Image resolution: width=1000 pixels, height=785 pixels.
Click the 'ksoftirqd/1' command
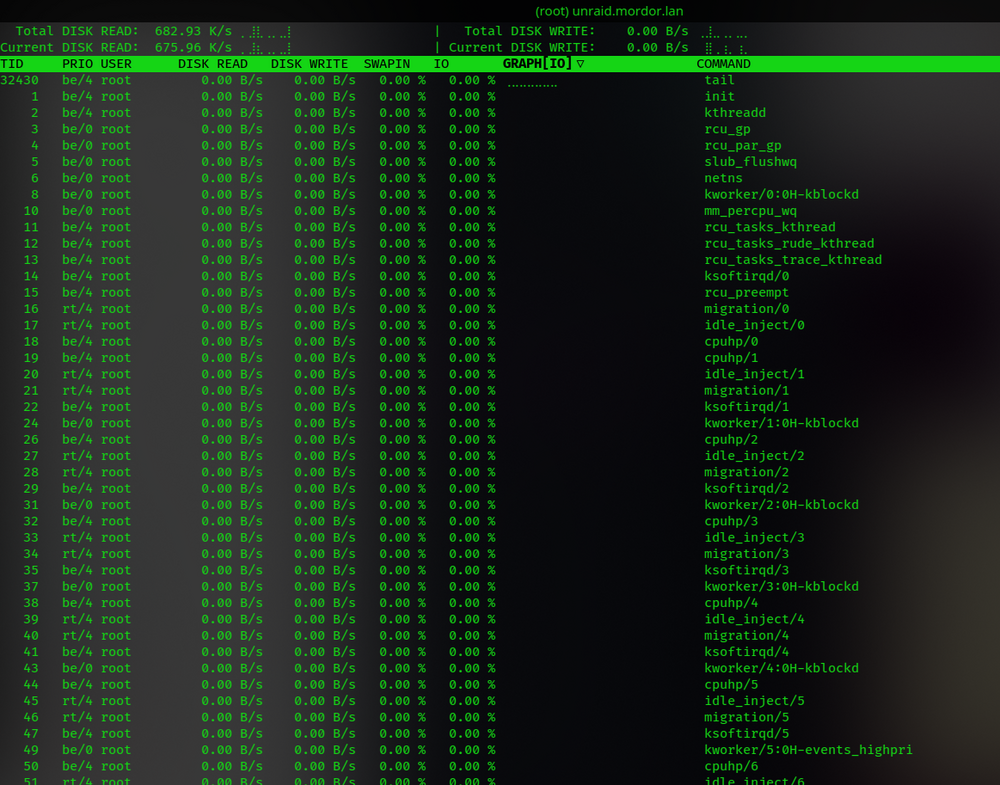pos(747,407)
